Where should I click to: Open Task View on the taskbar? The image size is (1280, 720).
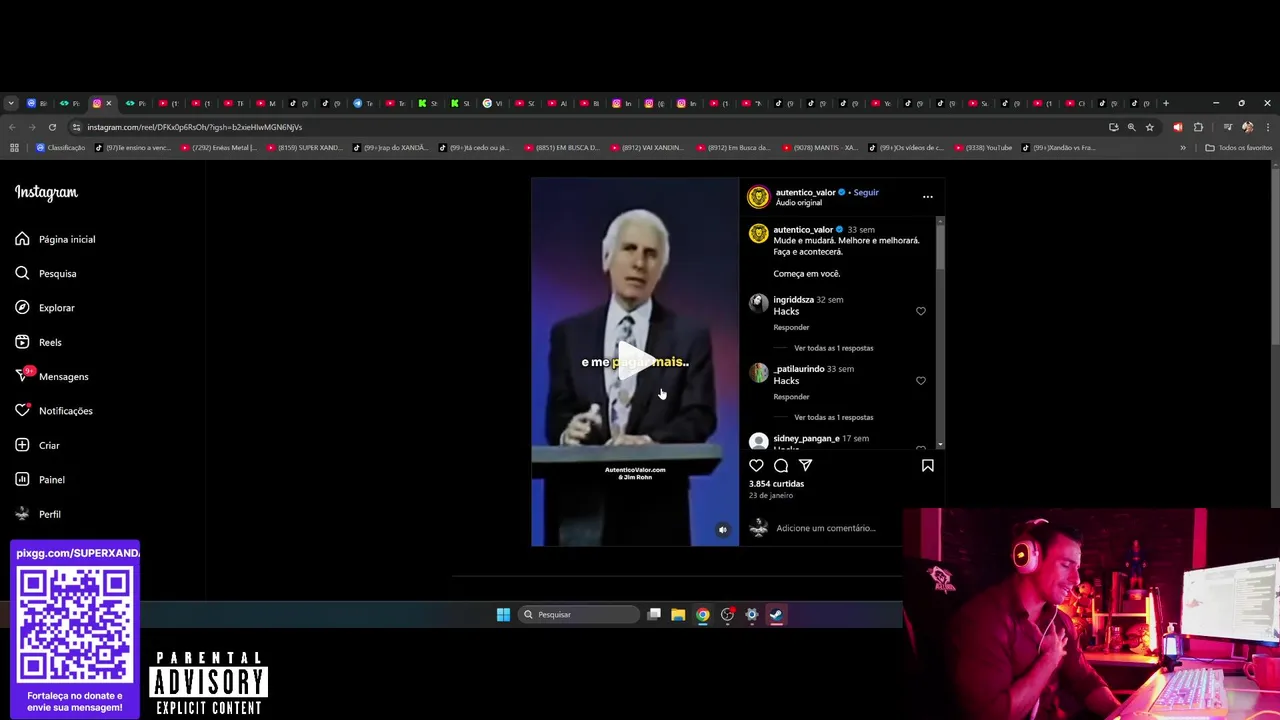[654, 615]
